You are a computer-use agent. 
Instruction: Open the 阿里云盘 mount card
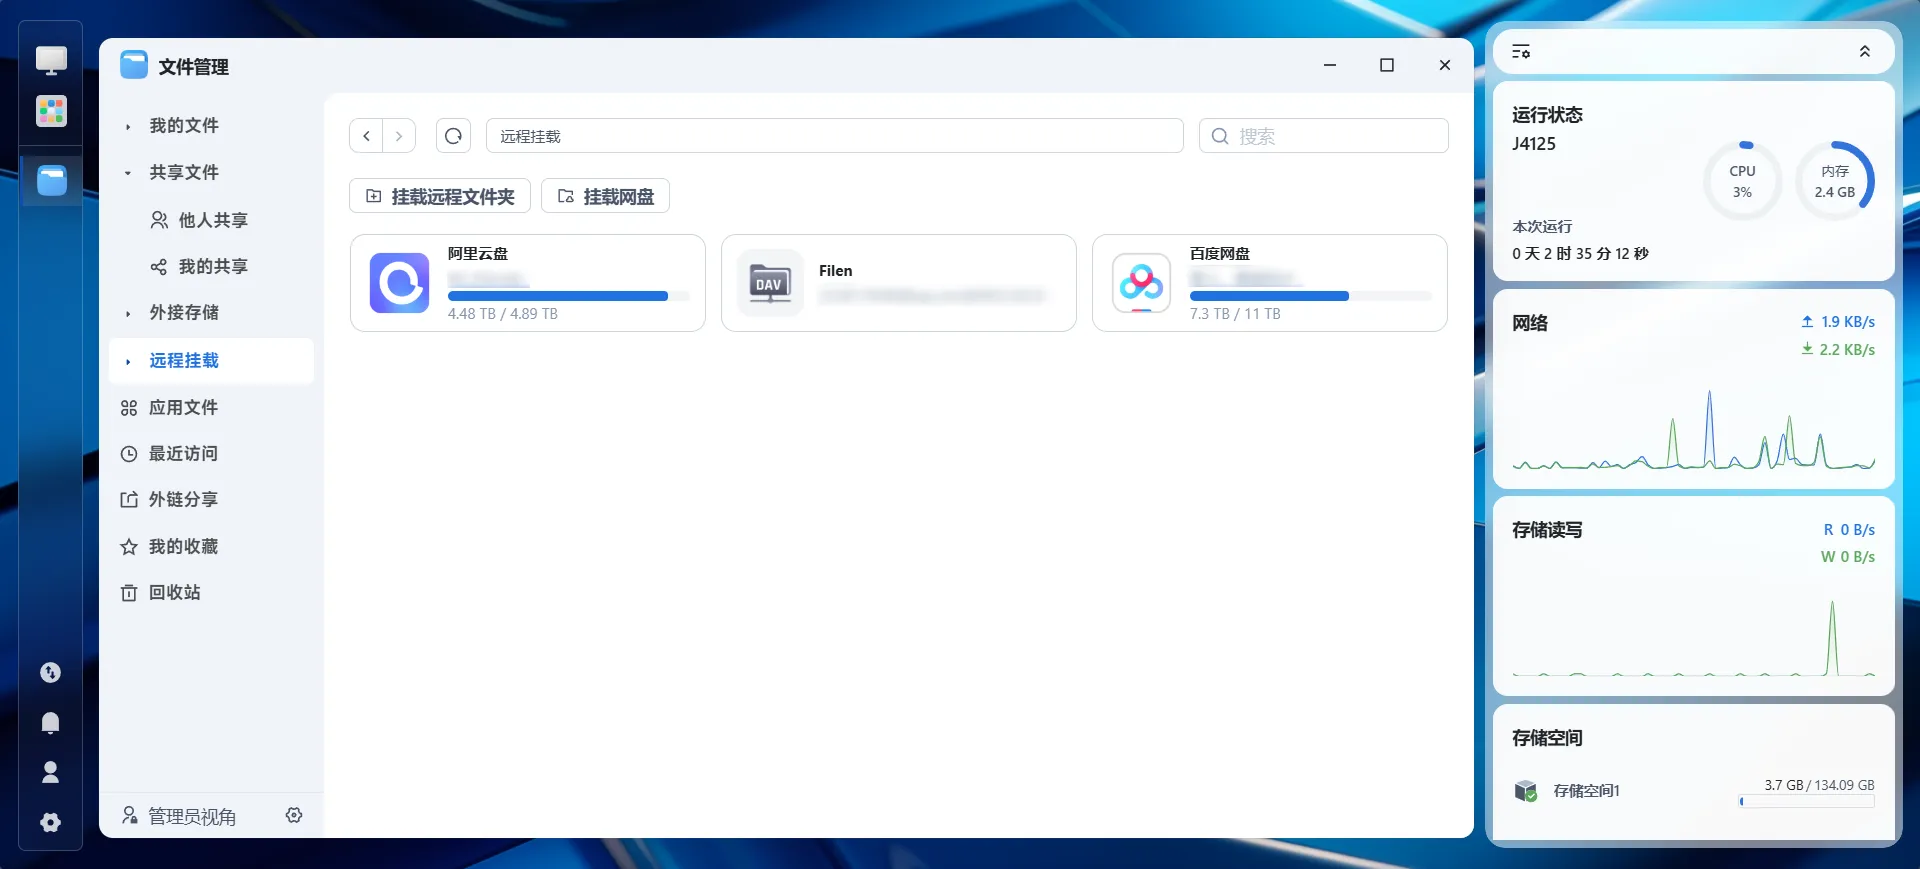[x=528, y=283]
